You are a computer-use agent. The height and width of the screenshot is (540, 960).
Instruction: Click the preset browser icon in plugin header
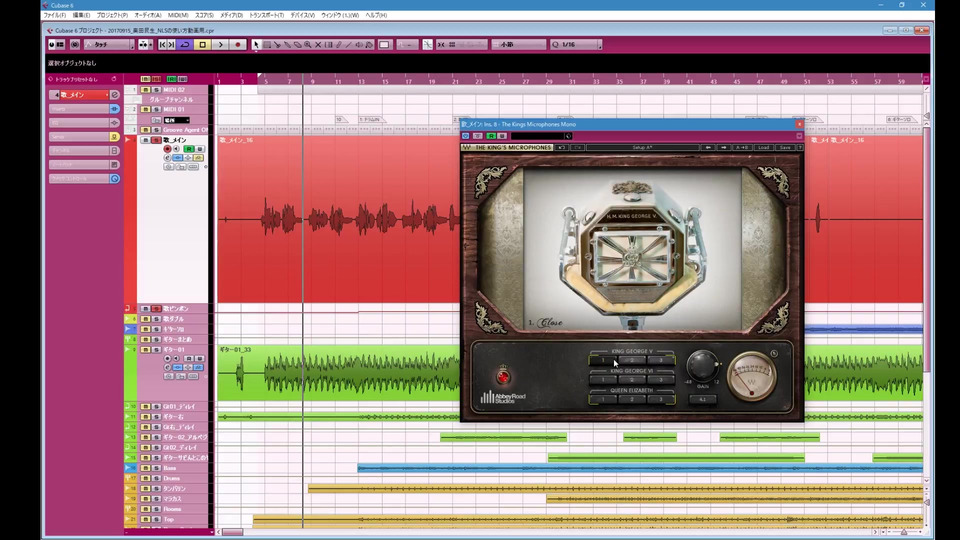tap(568, 136)
